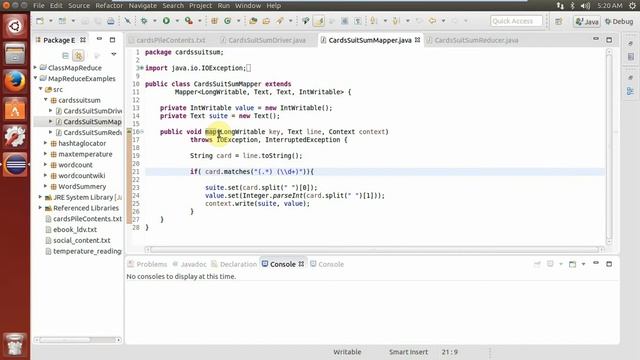This screenshot has height=360, width=640.
Task: Open the Refactor menu
Action: point(109,6)
